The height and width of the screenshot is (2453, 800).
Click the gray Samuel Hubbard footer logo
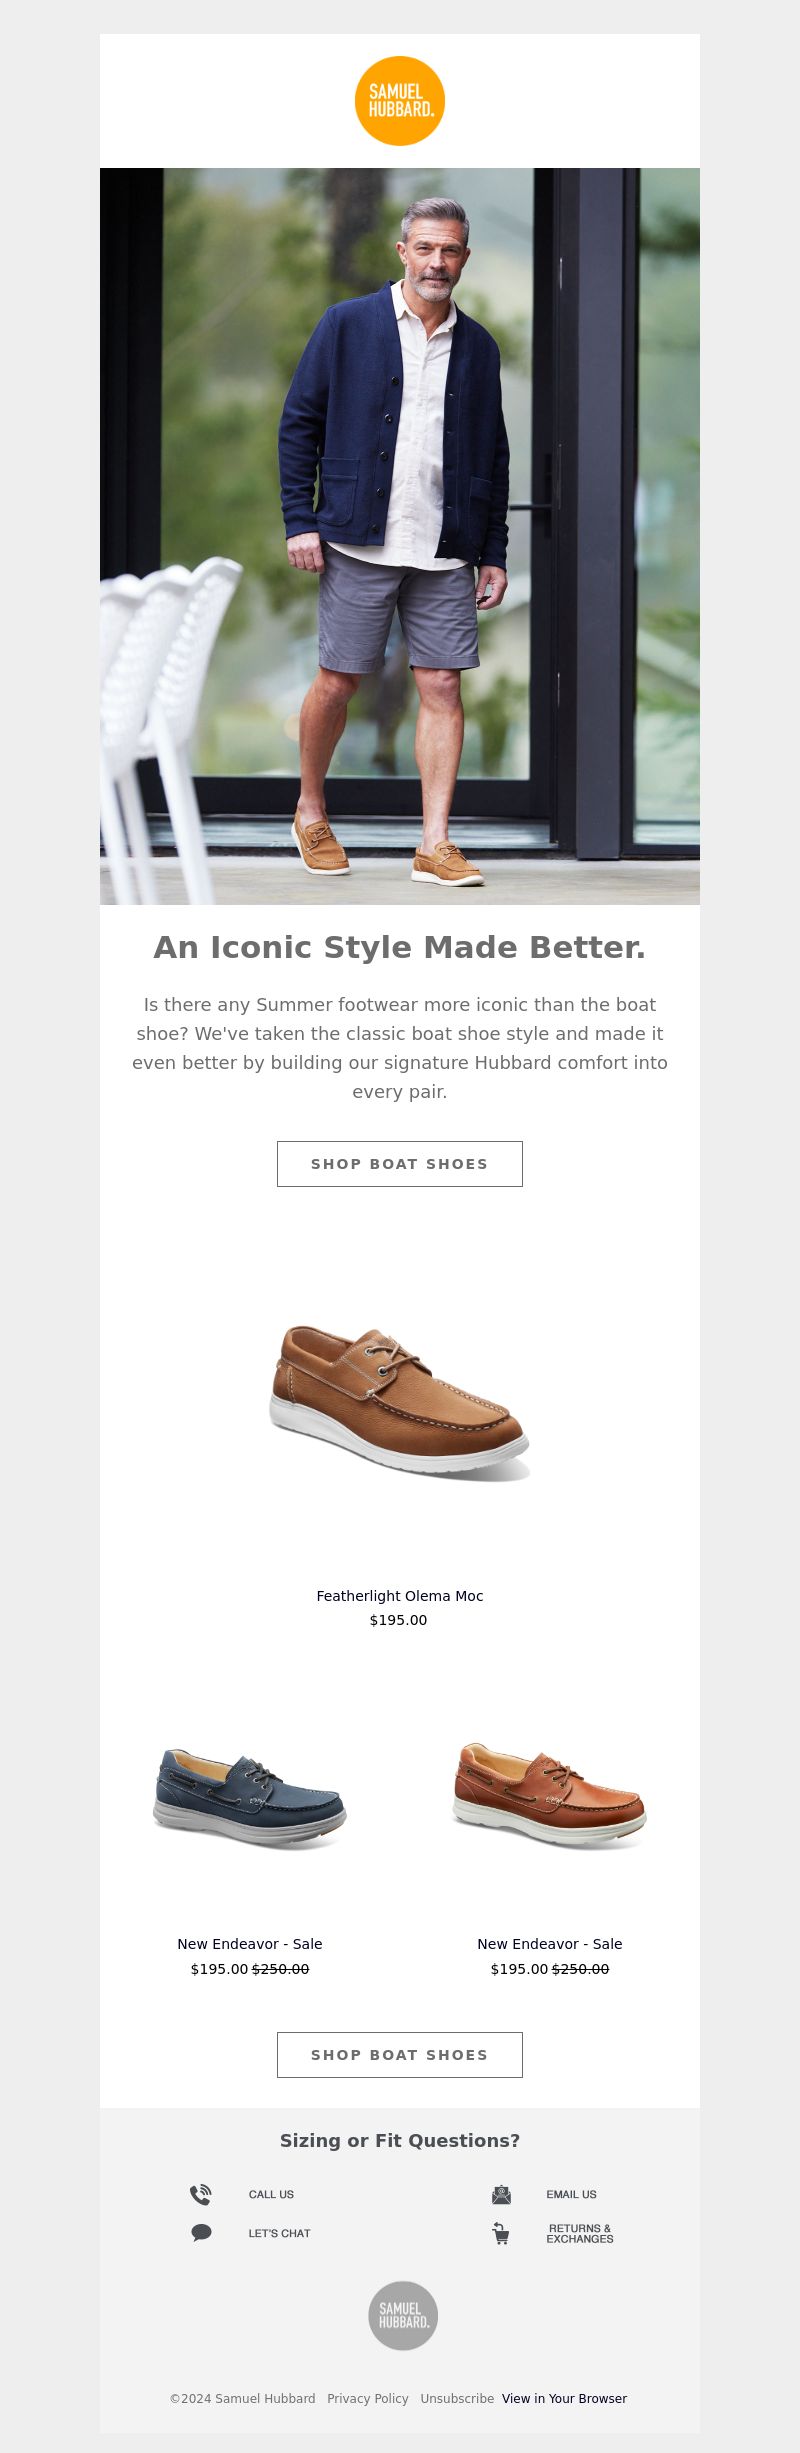(403, 2315)
